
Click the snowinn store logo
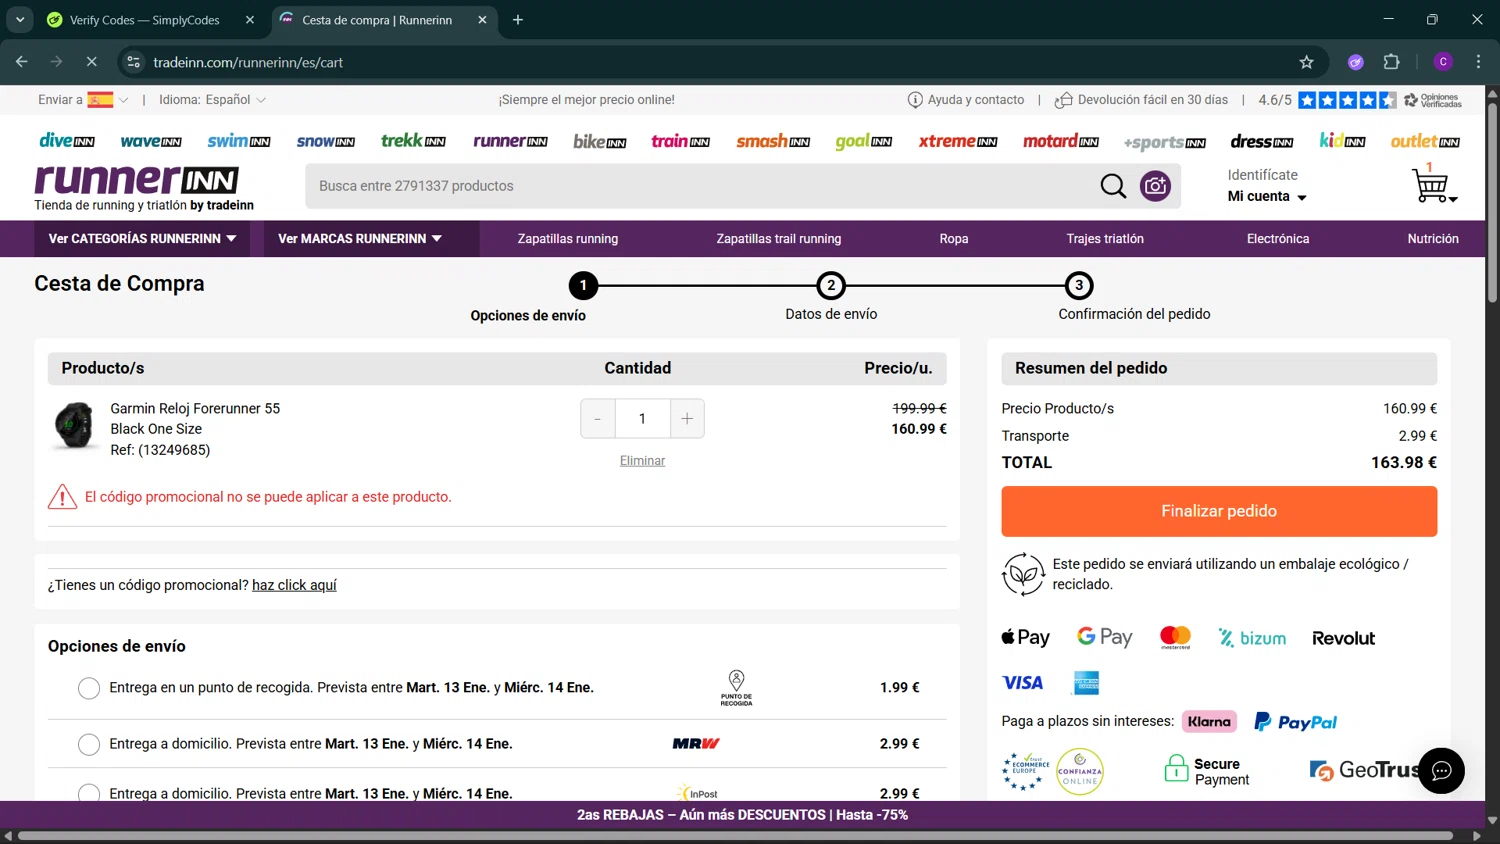[325, 141]
